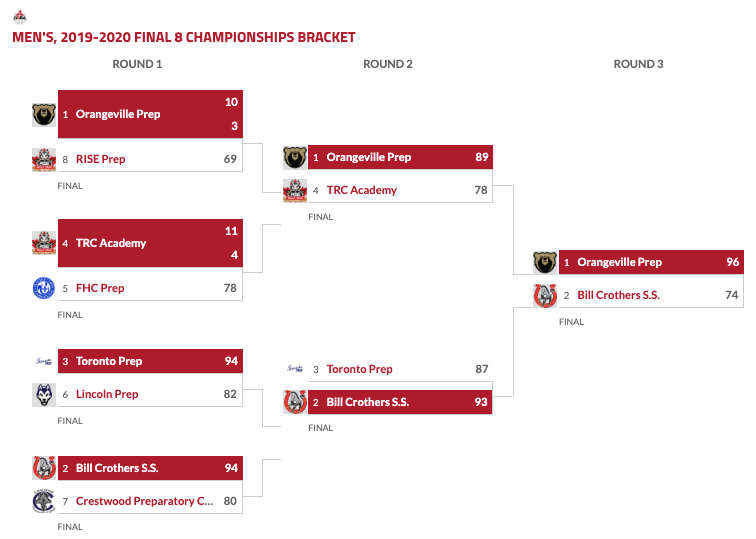Open Lincoln Prep team link
Screen dimensions: 756x539
107,394
